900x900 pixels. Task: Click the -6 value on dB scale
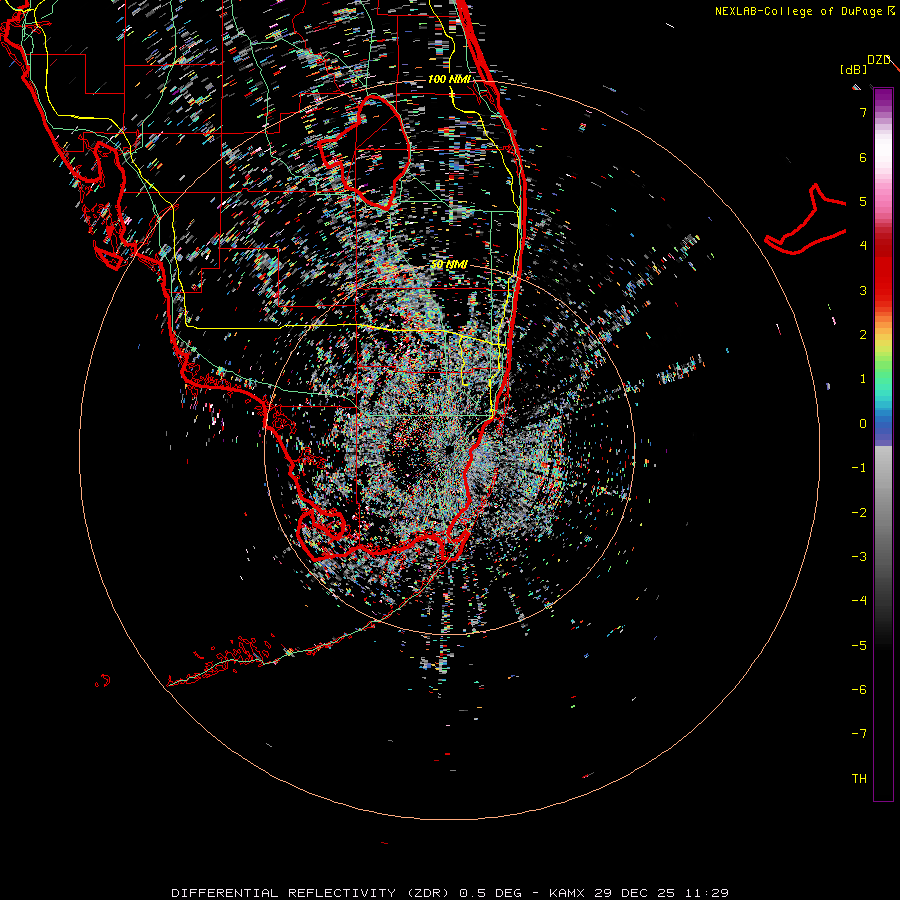click(x=859, y=690)
